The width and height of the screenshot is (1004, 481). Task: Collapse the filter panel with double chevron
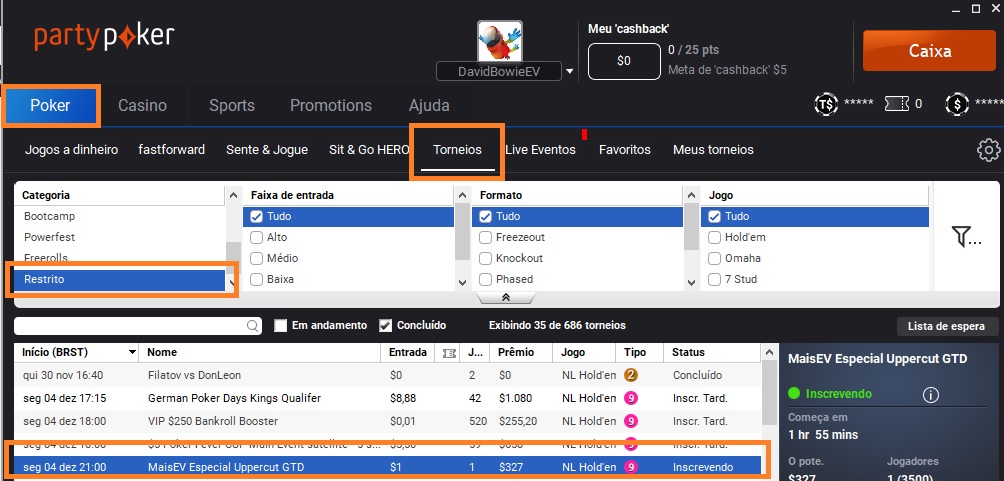(506, 297)
